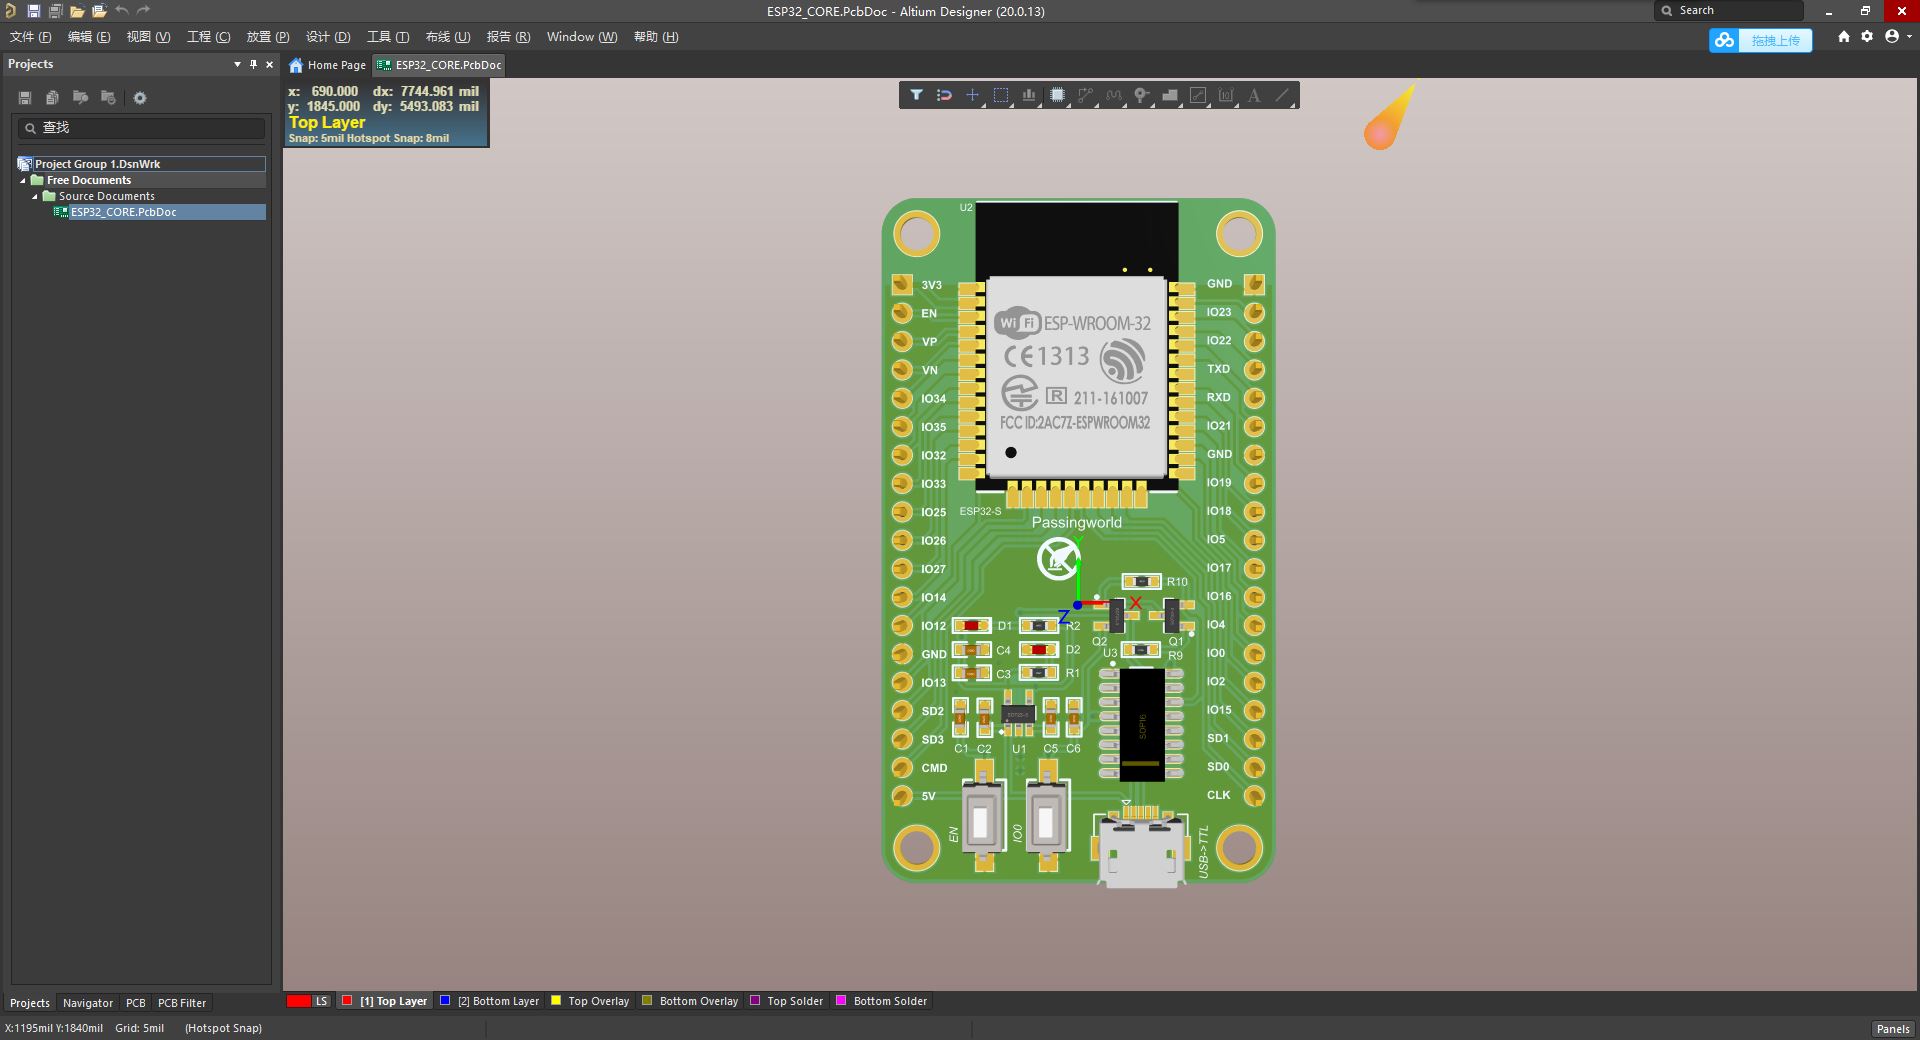Select the Bottom Solder layer tab

point(883,1001)
